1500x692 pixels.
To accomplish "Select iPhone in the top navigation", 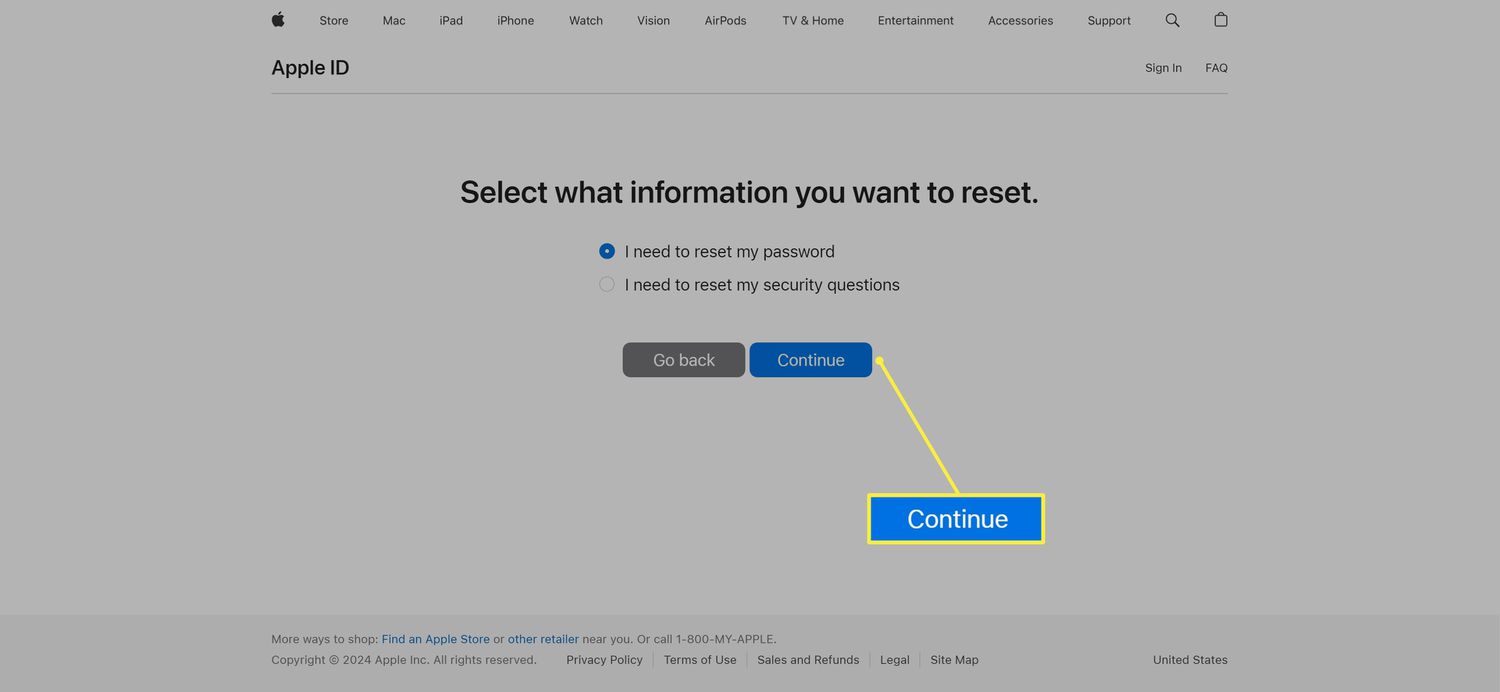I will 515,21.
